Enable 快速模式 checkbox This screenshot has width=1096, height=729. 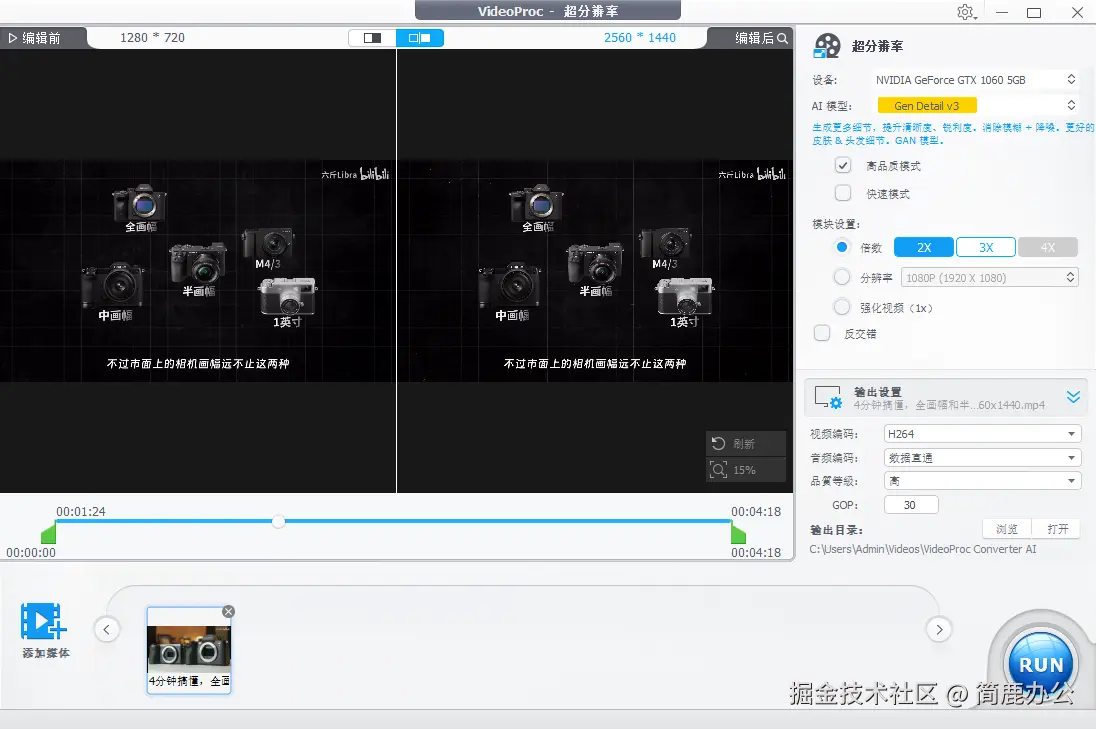coord(841,193)
